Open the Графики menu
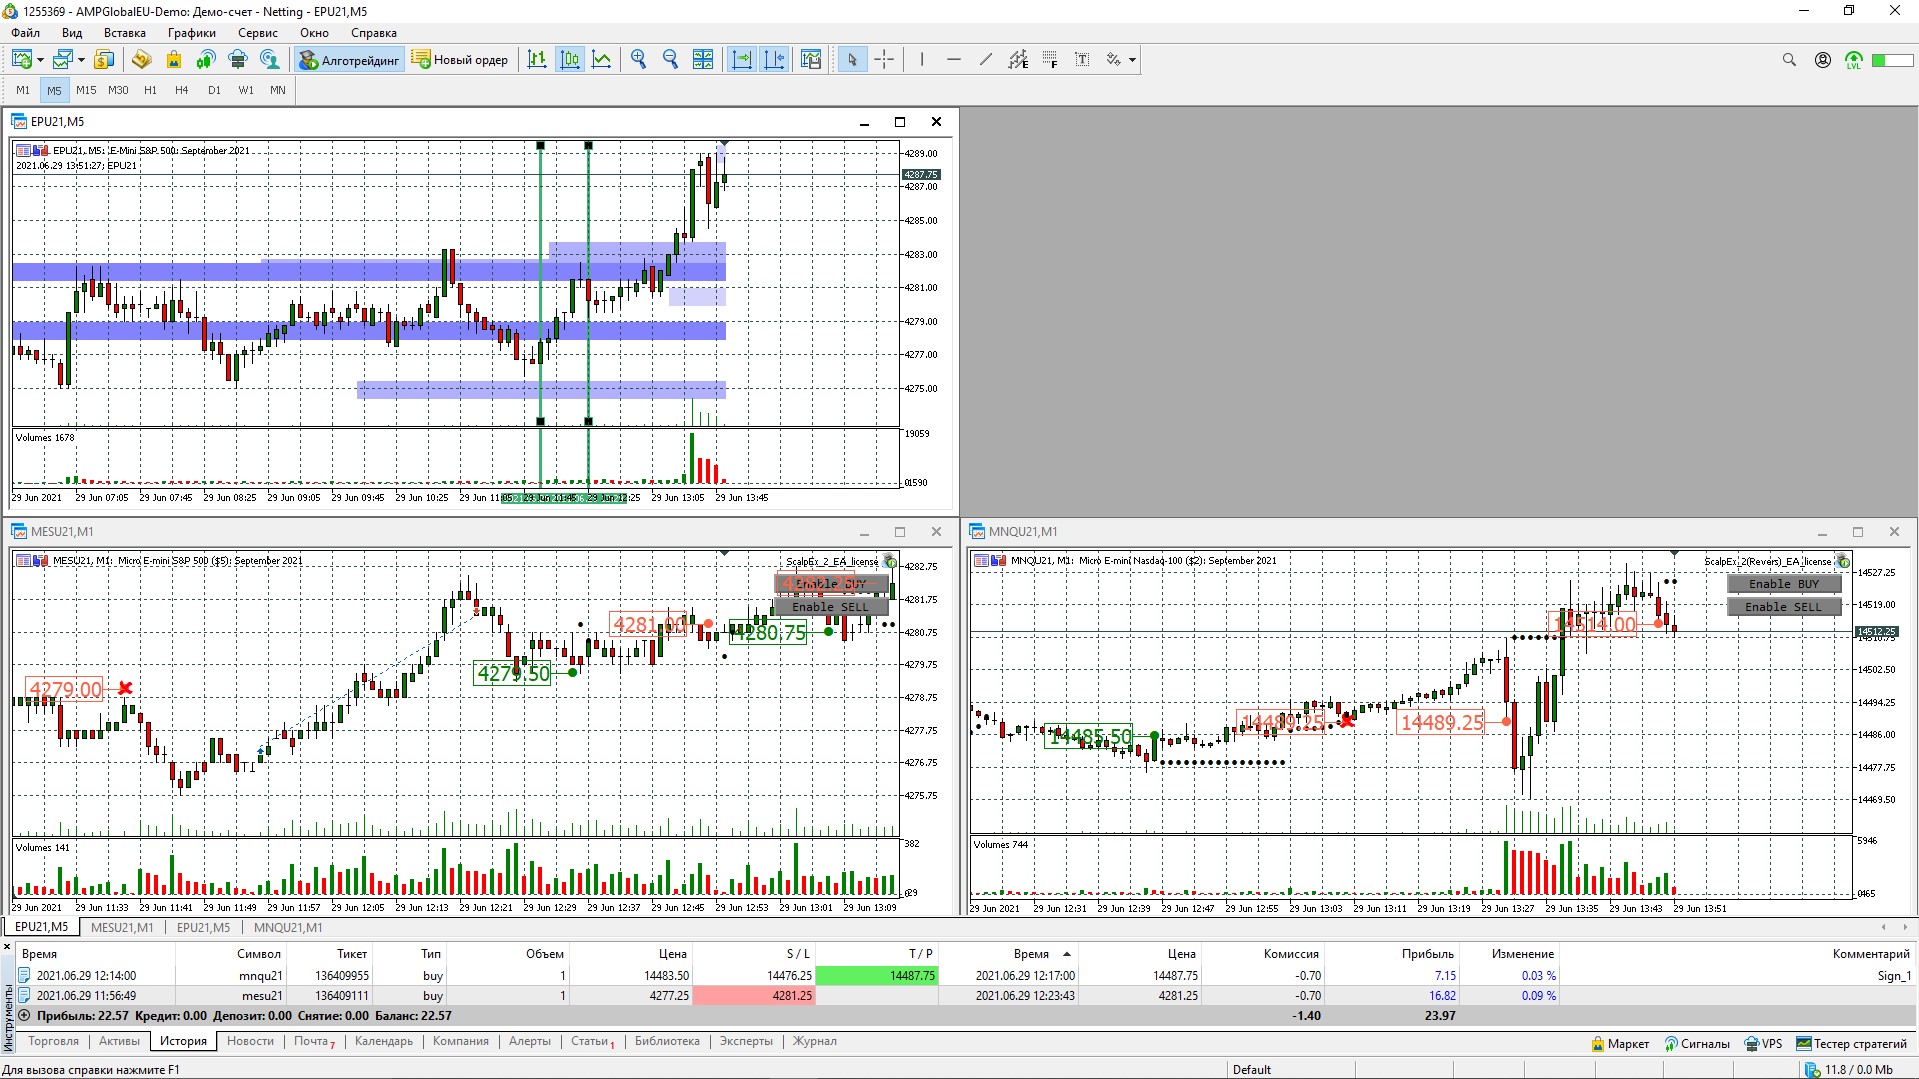 pos(192,33)
